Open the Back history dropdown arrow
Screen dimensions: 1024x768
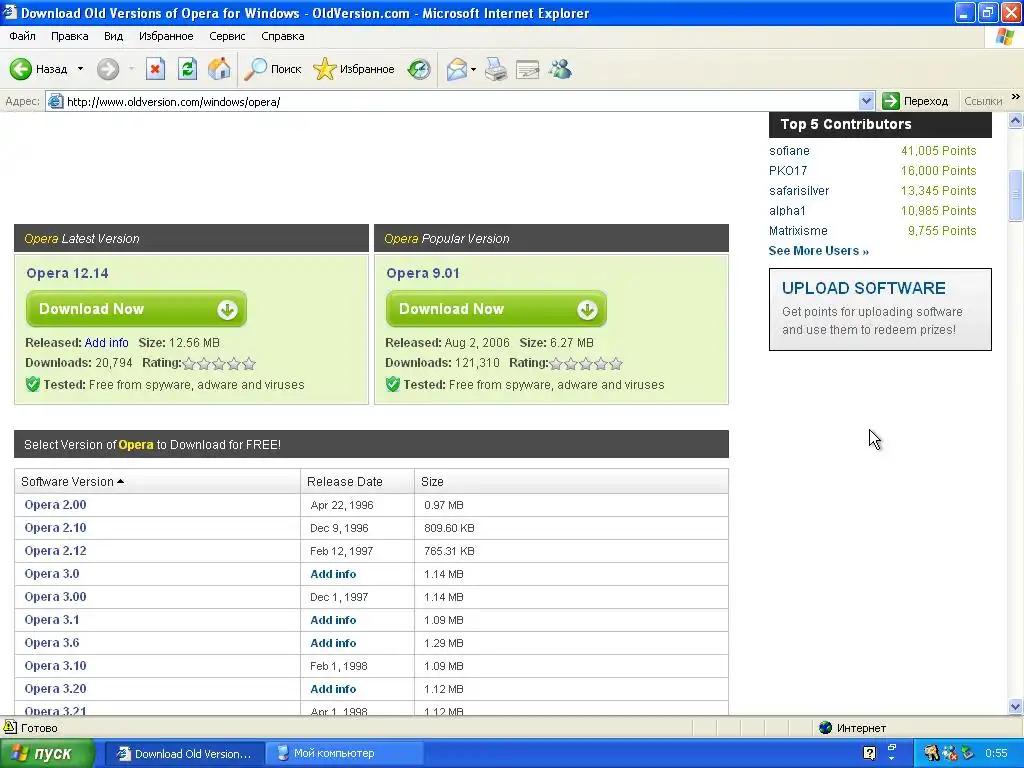pyautogui.click(x=80, y=69)
